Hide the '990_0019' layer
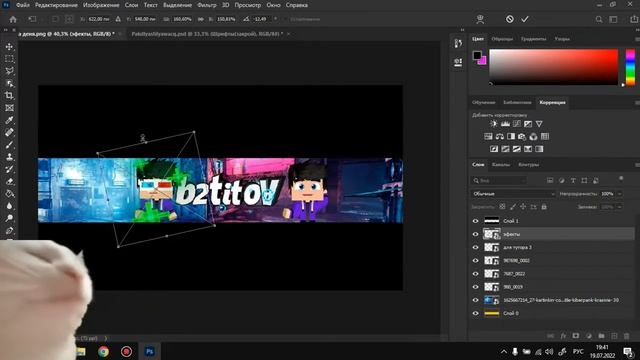This screenshot has width=640, height=360. pyautogui.click(x=476, y=287)
